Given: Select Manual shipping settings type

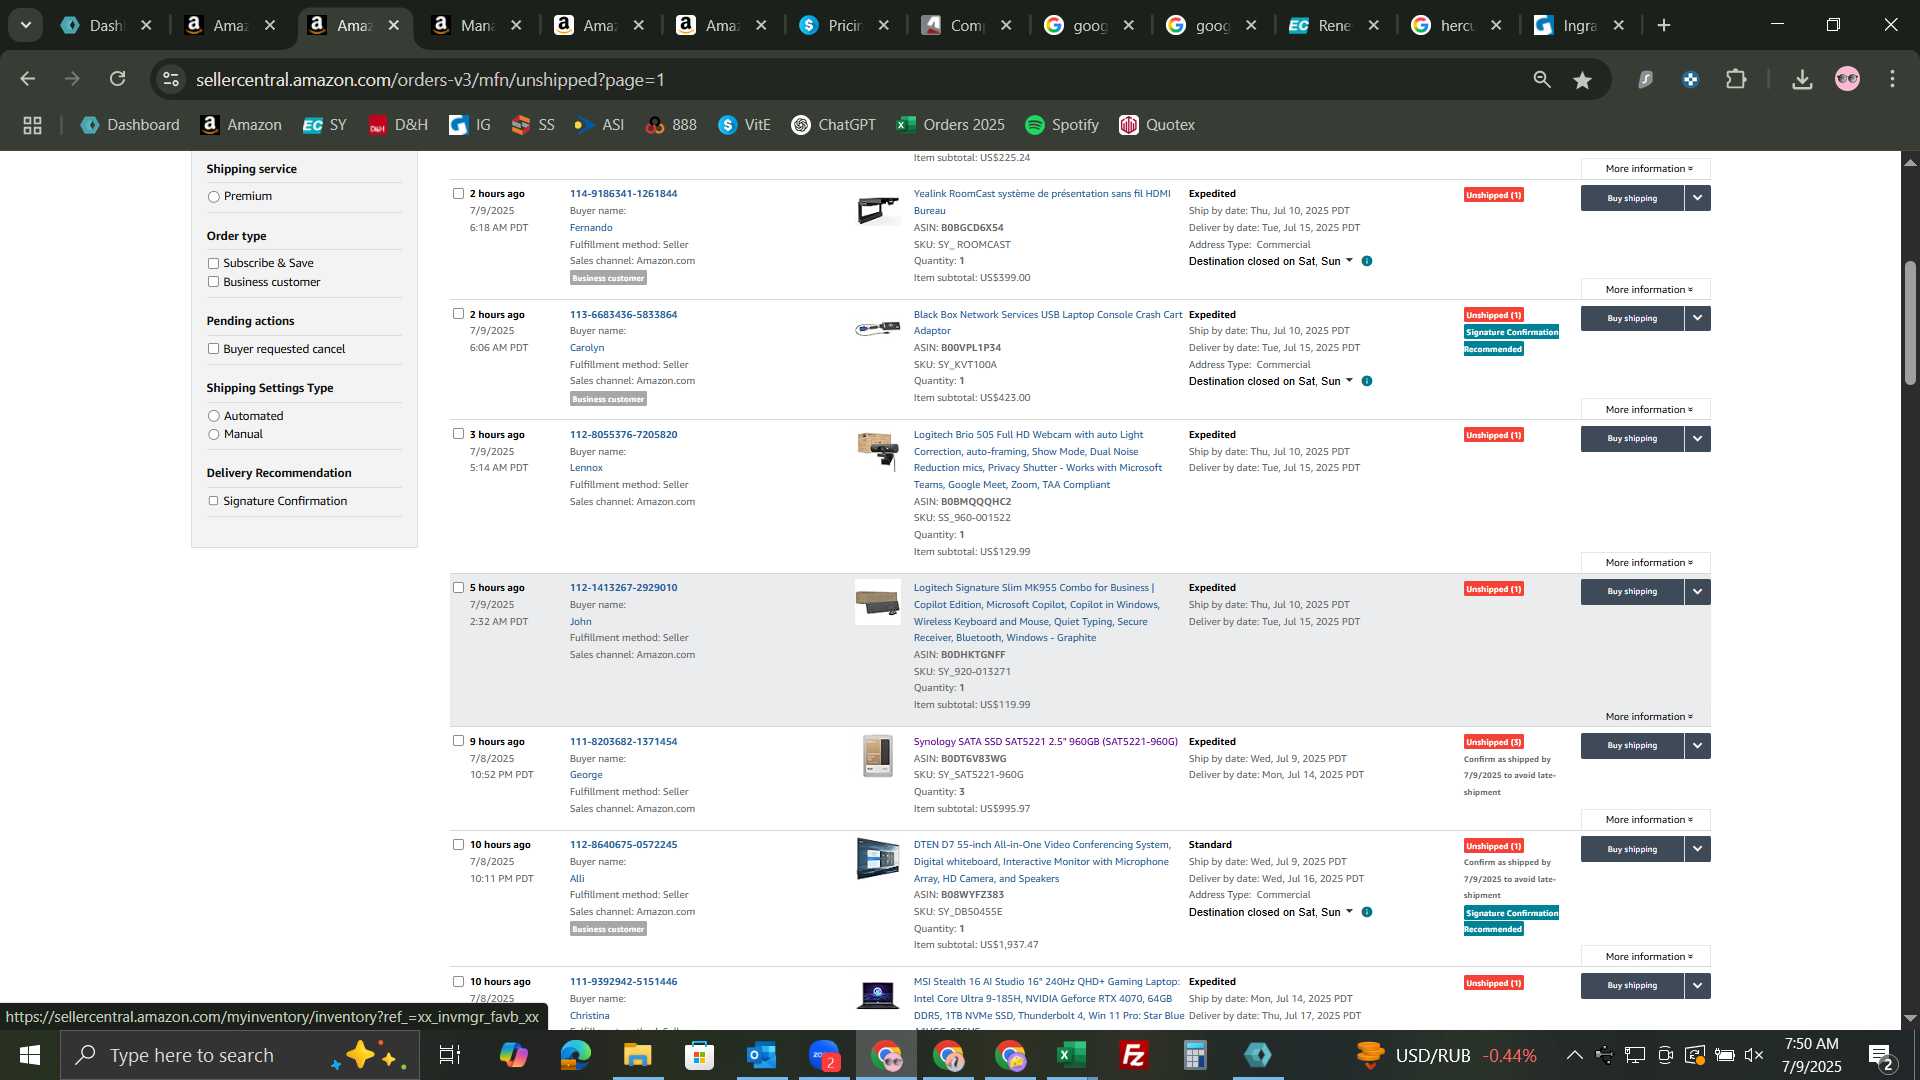Looking at the screenshot, I should click(213, 435).
